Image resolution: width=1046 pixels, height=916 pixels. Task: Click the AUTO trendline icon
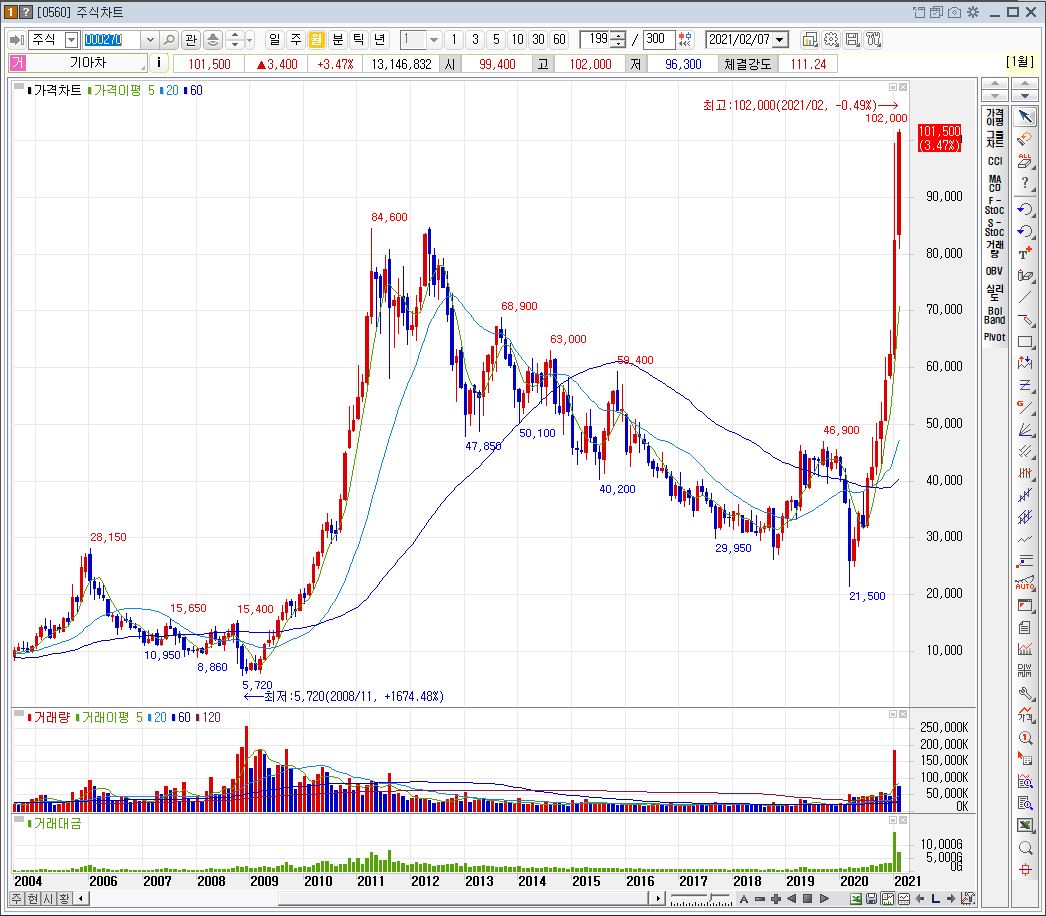click(x=1025, y=584)
